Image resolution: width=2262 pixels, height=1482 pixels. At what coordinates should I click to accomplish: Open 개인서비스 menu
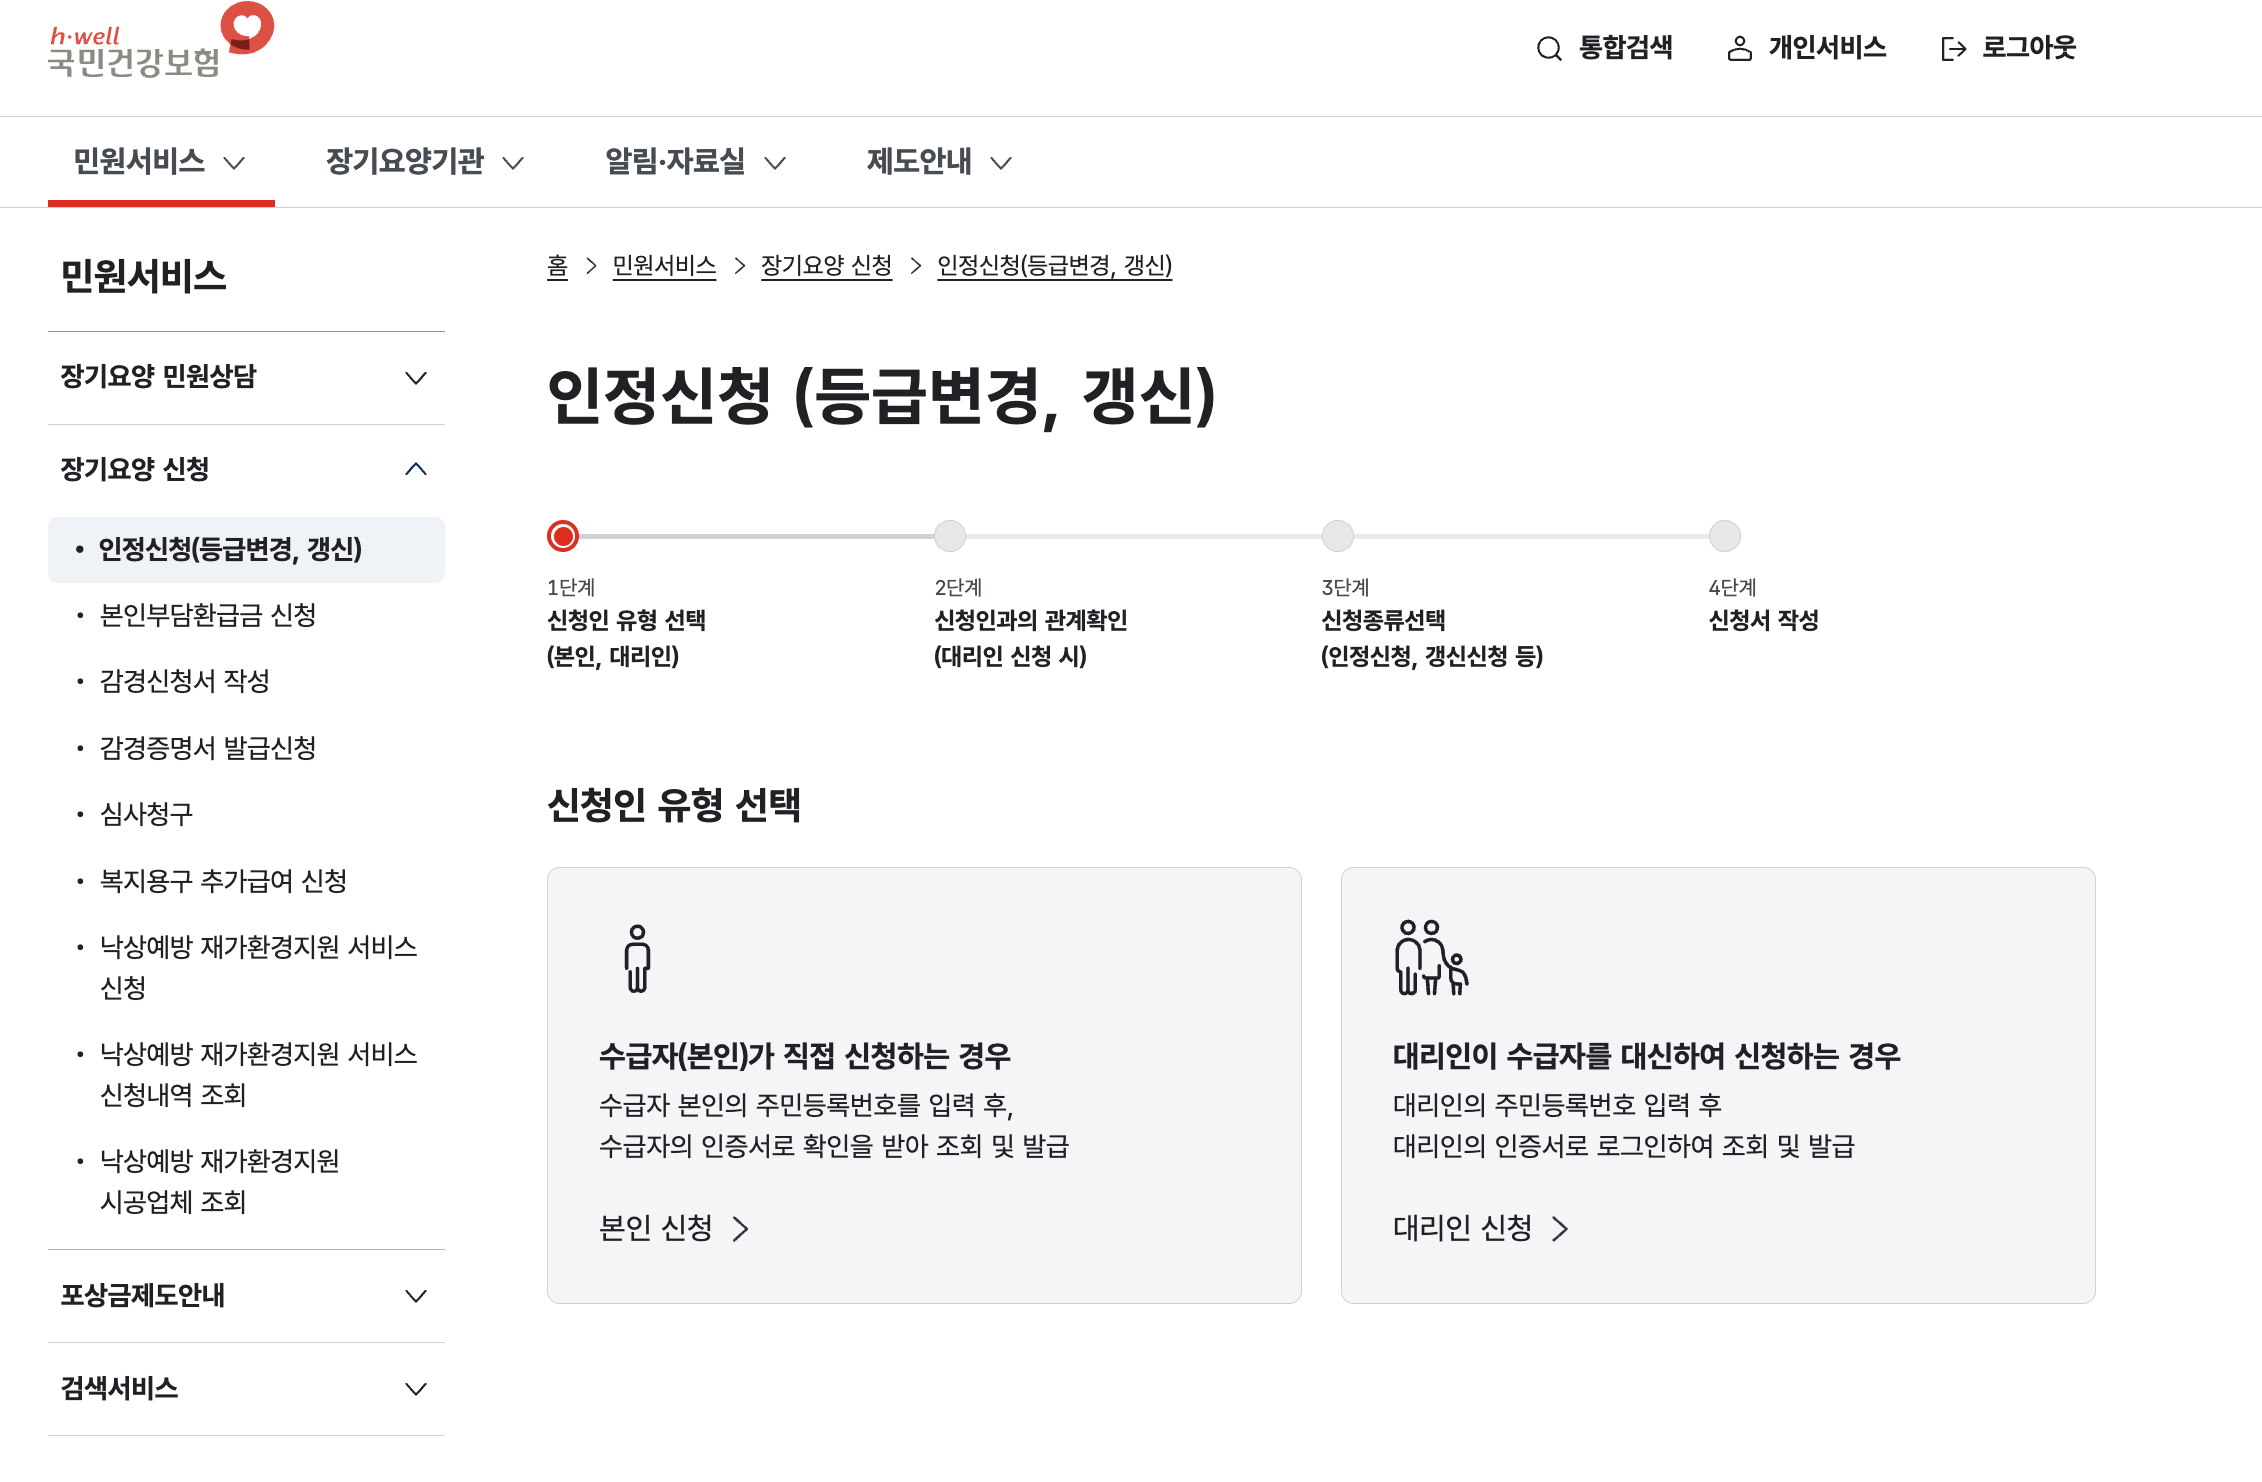click(x=1806, y=48)
